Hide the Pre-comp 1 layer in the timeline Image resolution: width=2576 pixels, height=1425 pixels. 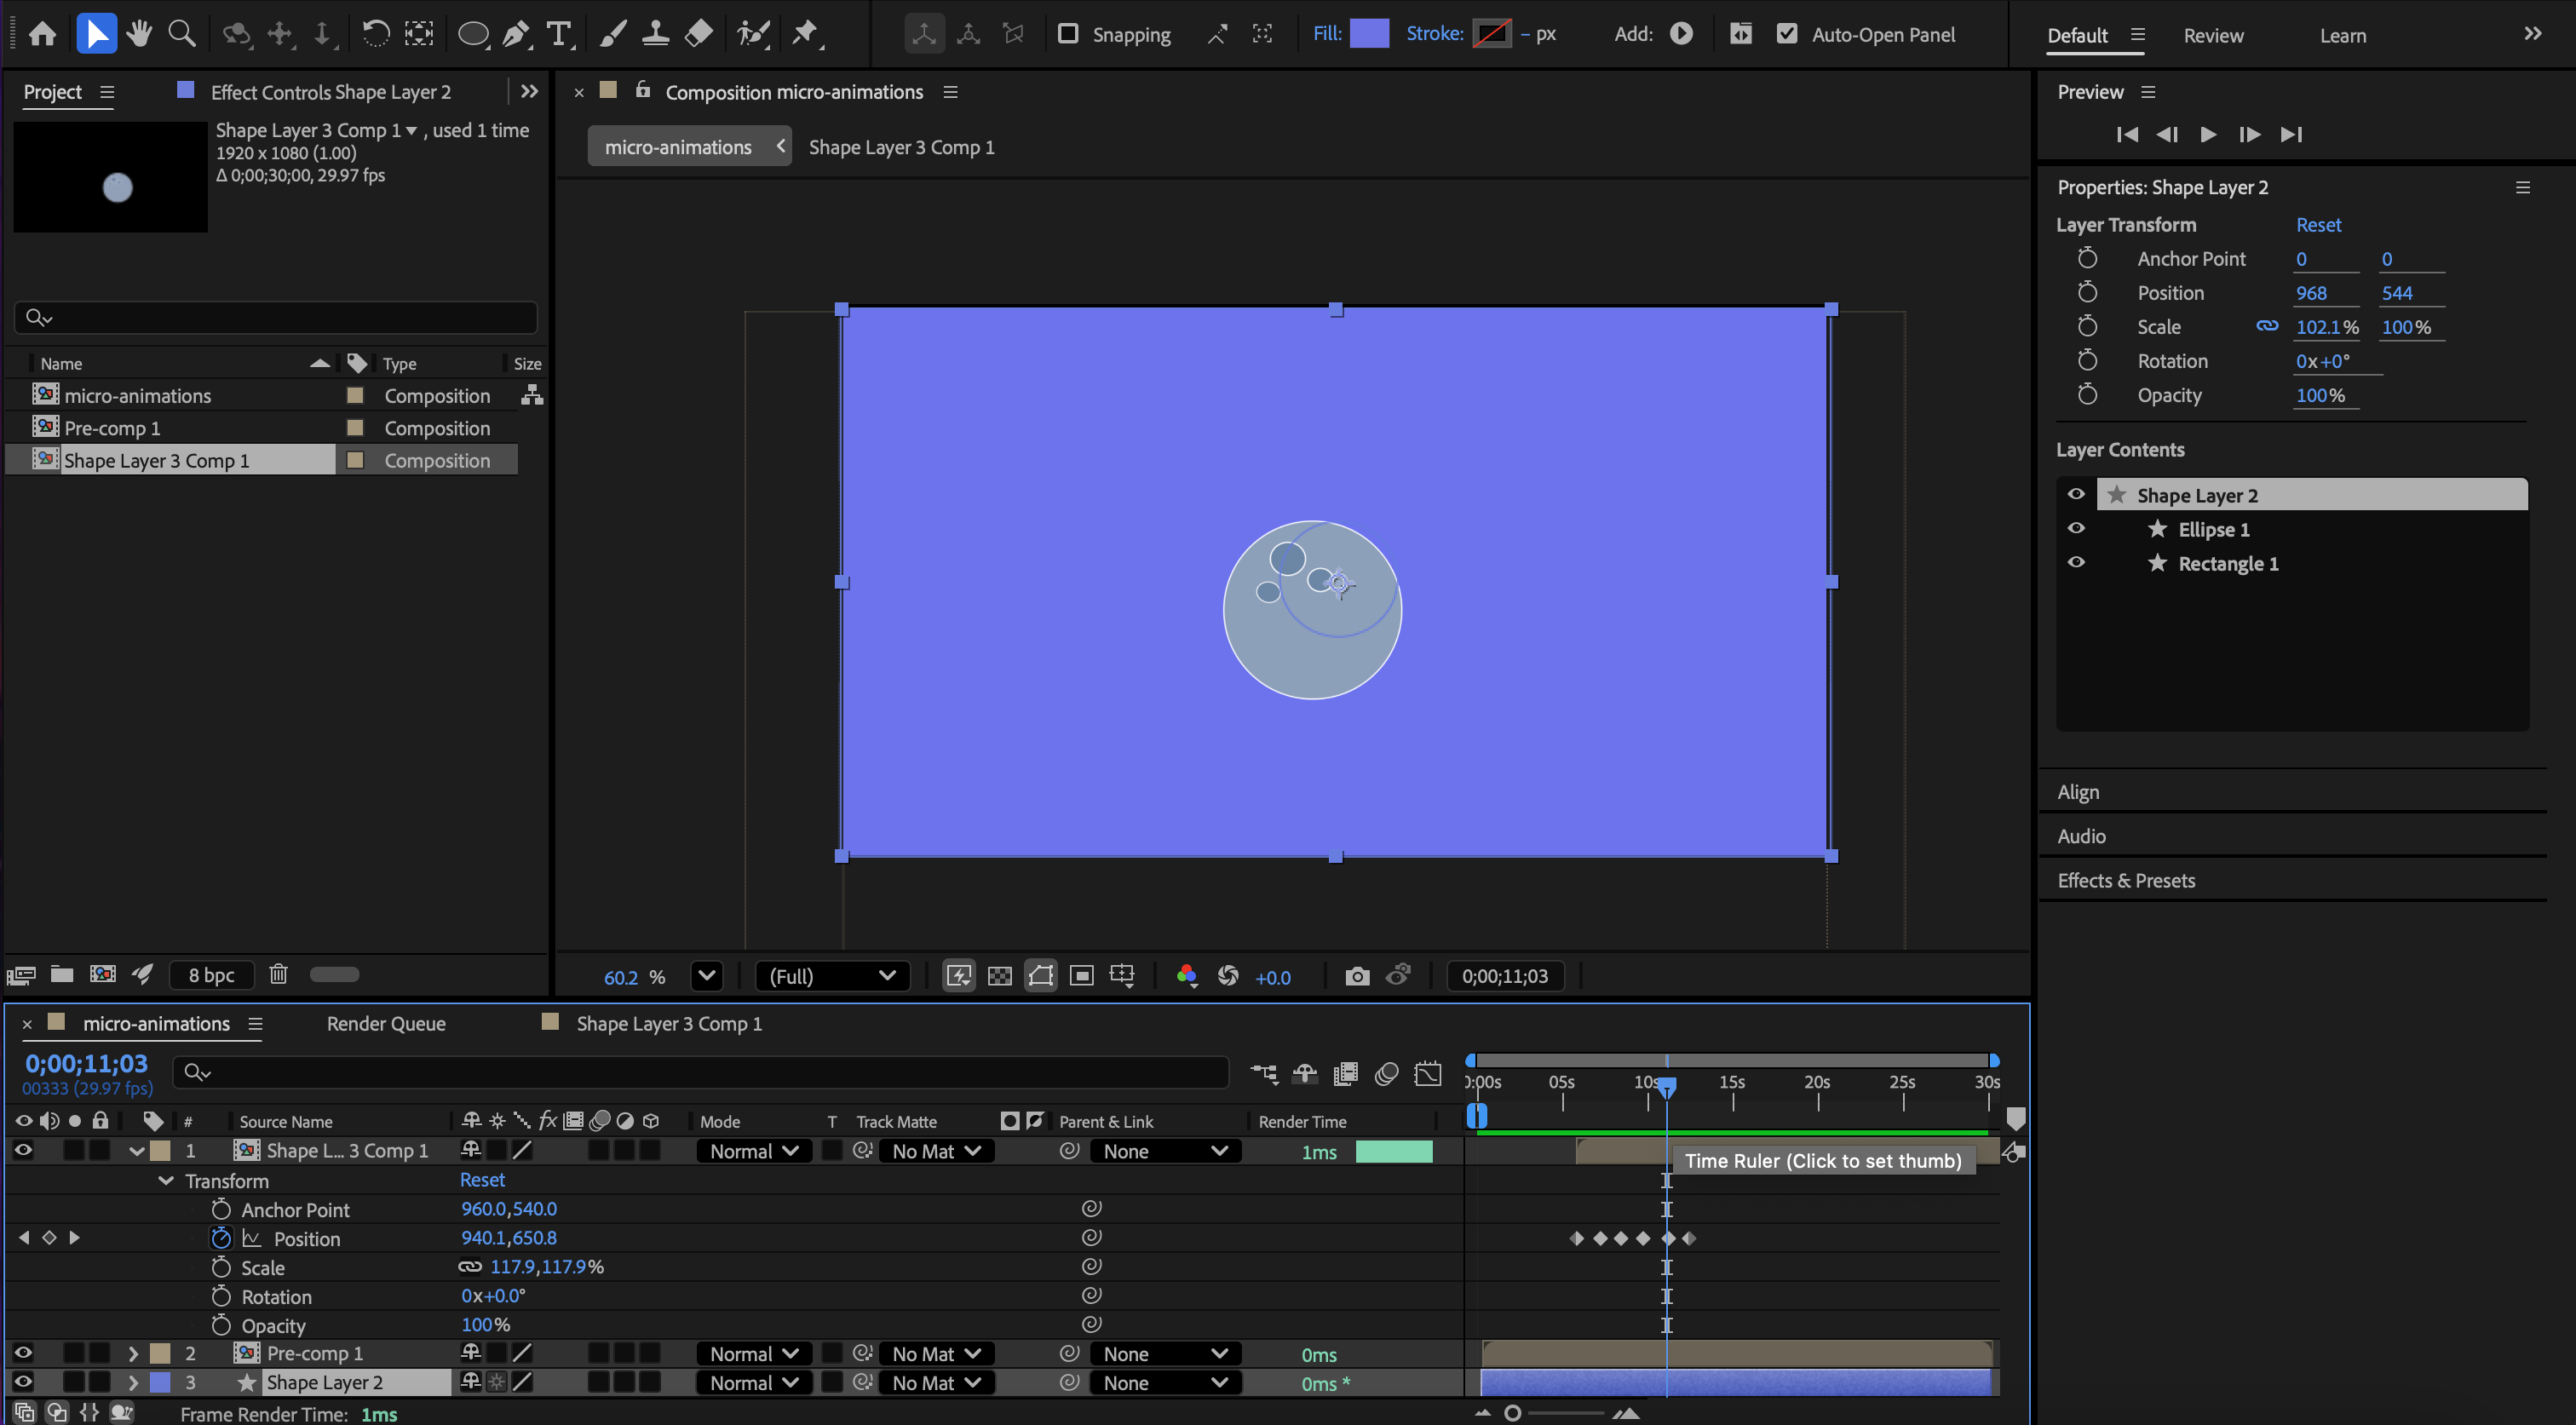tap(23, 1353)
